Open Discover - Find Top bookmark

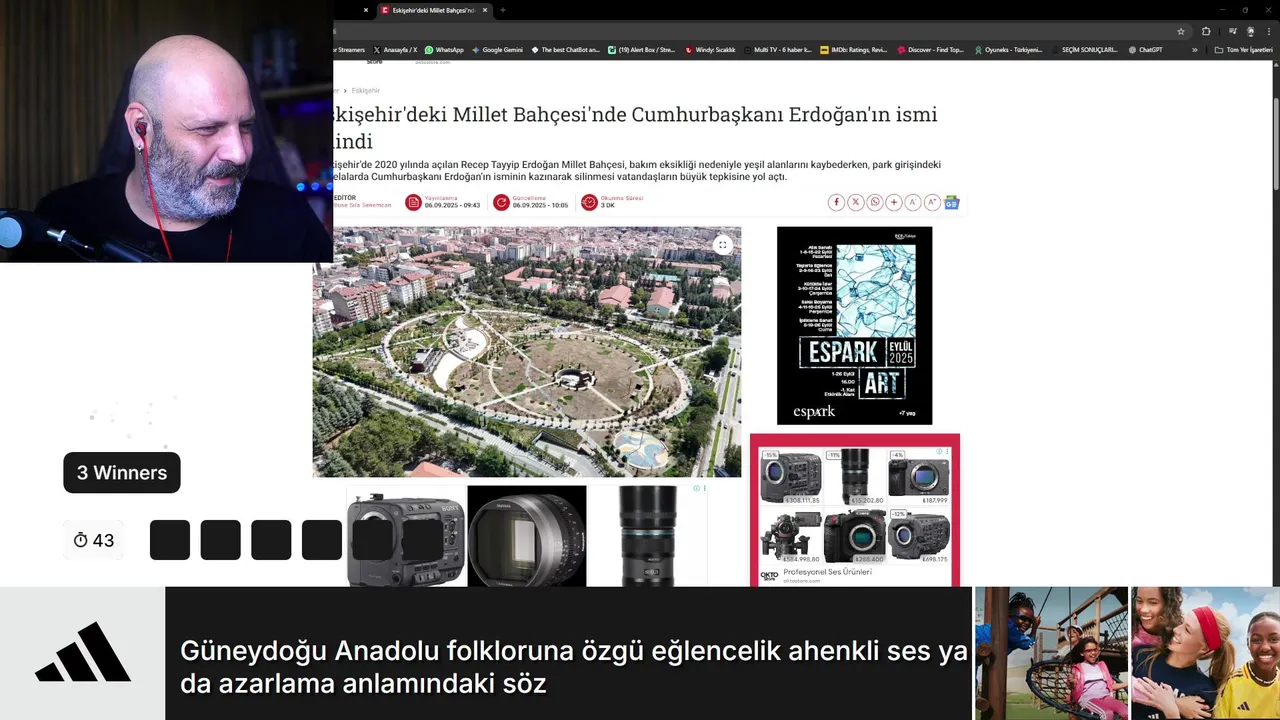[x=931, y=49]
